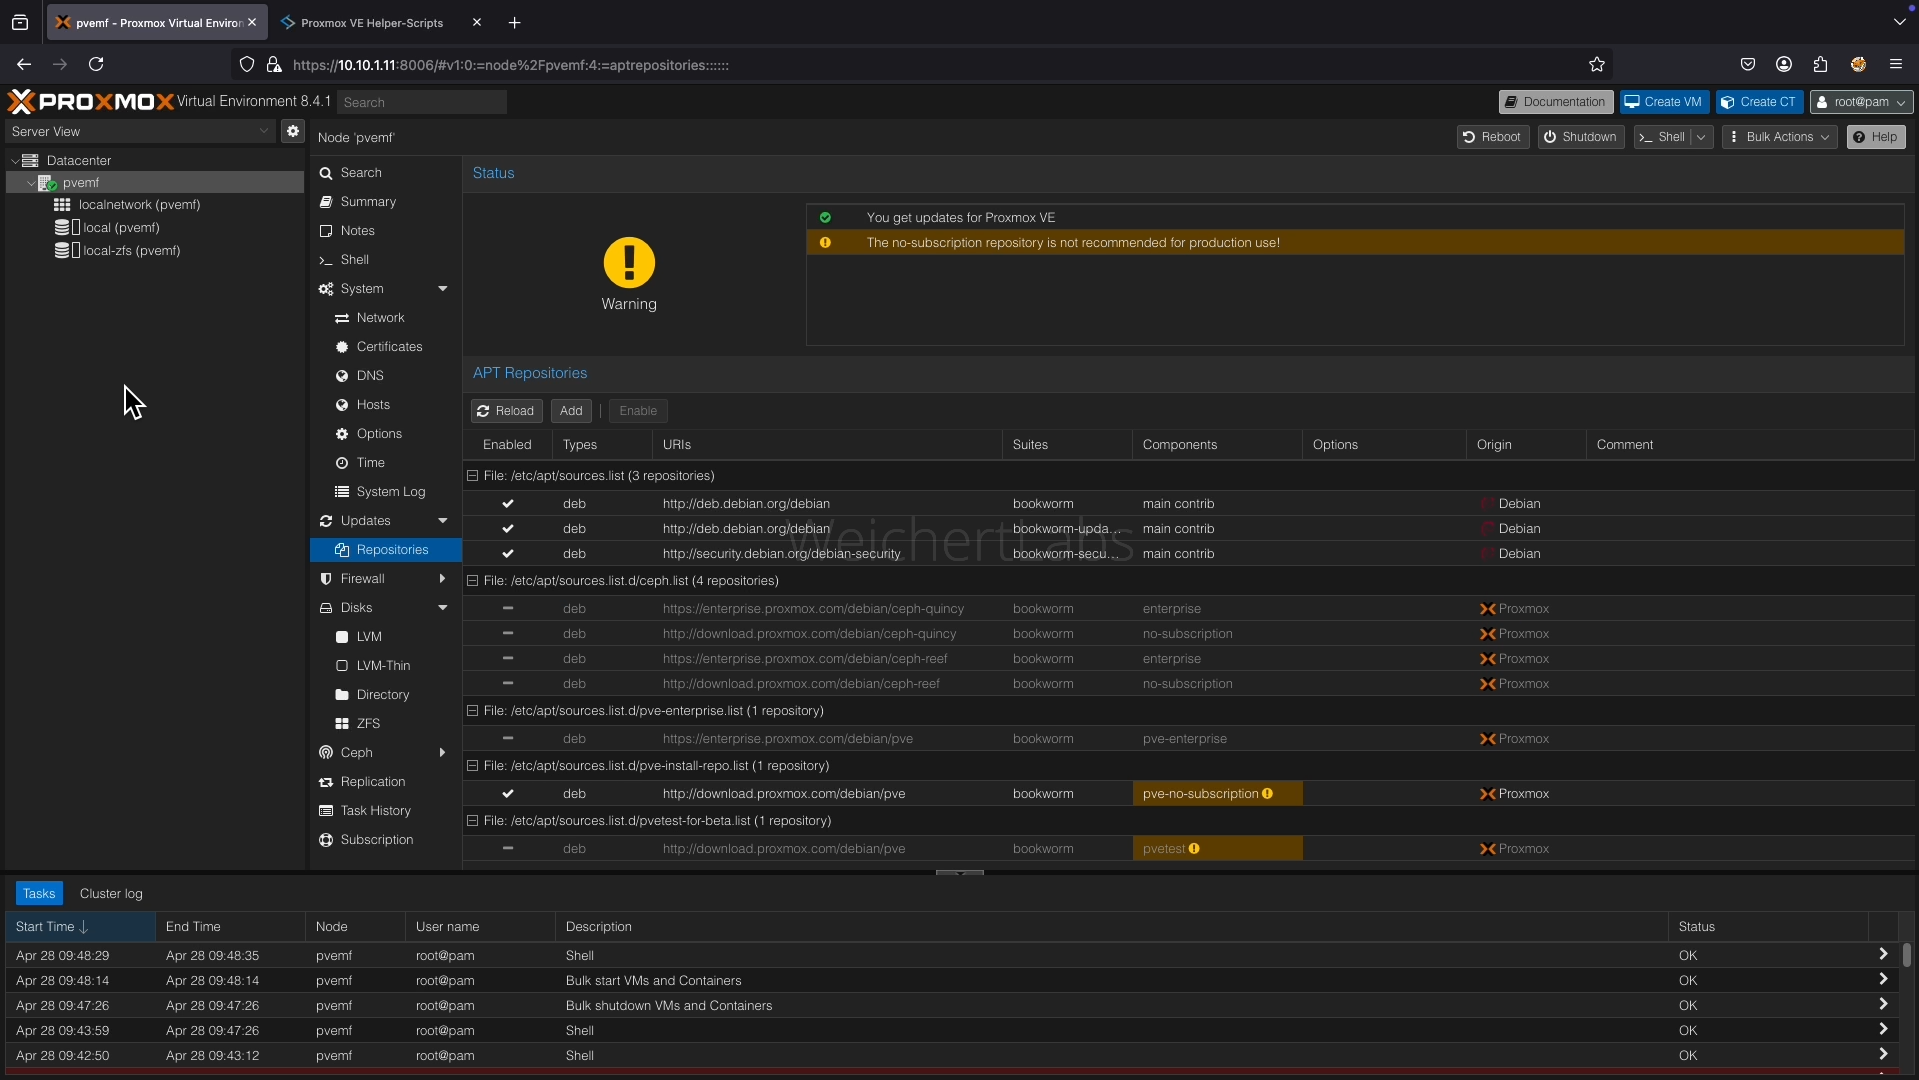
Task: Open Task History in node menu
Action: point(375,811)
